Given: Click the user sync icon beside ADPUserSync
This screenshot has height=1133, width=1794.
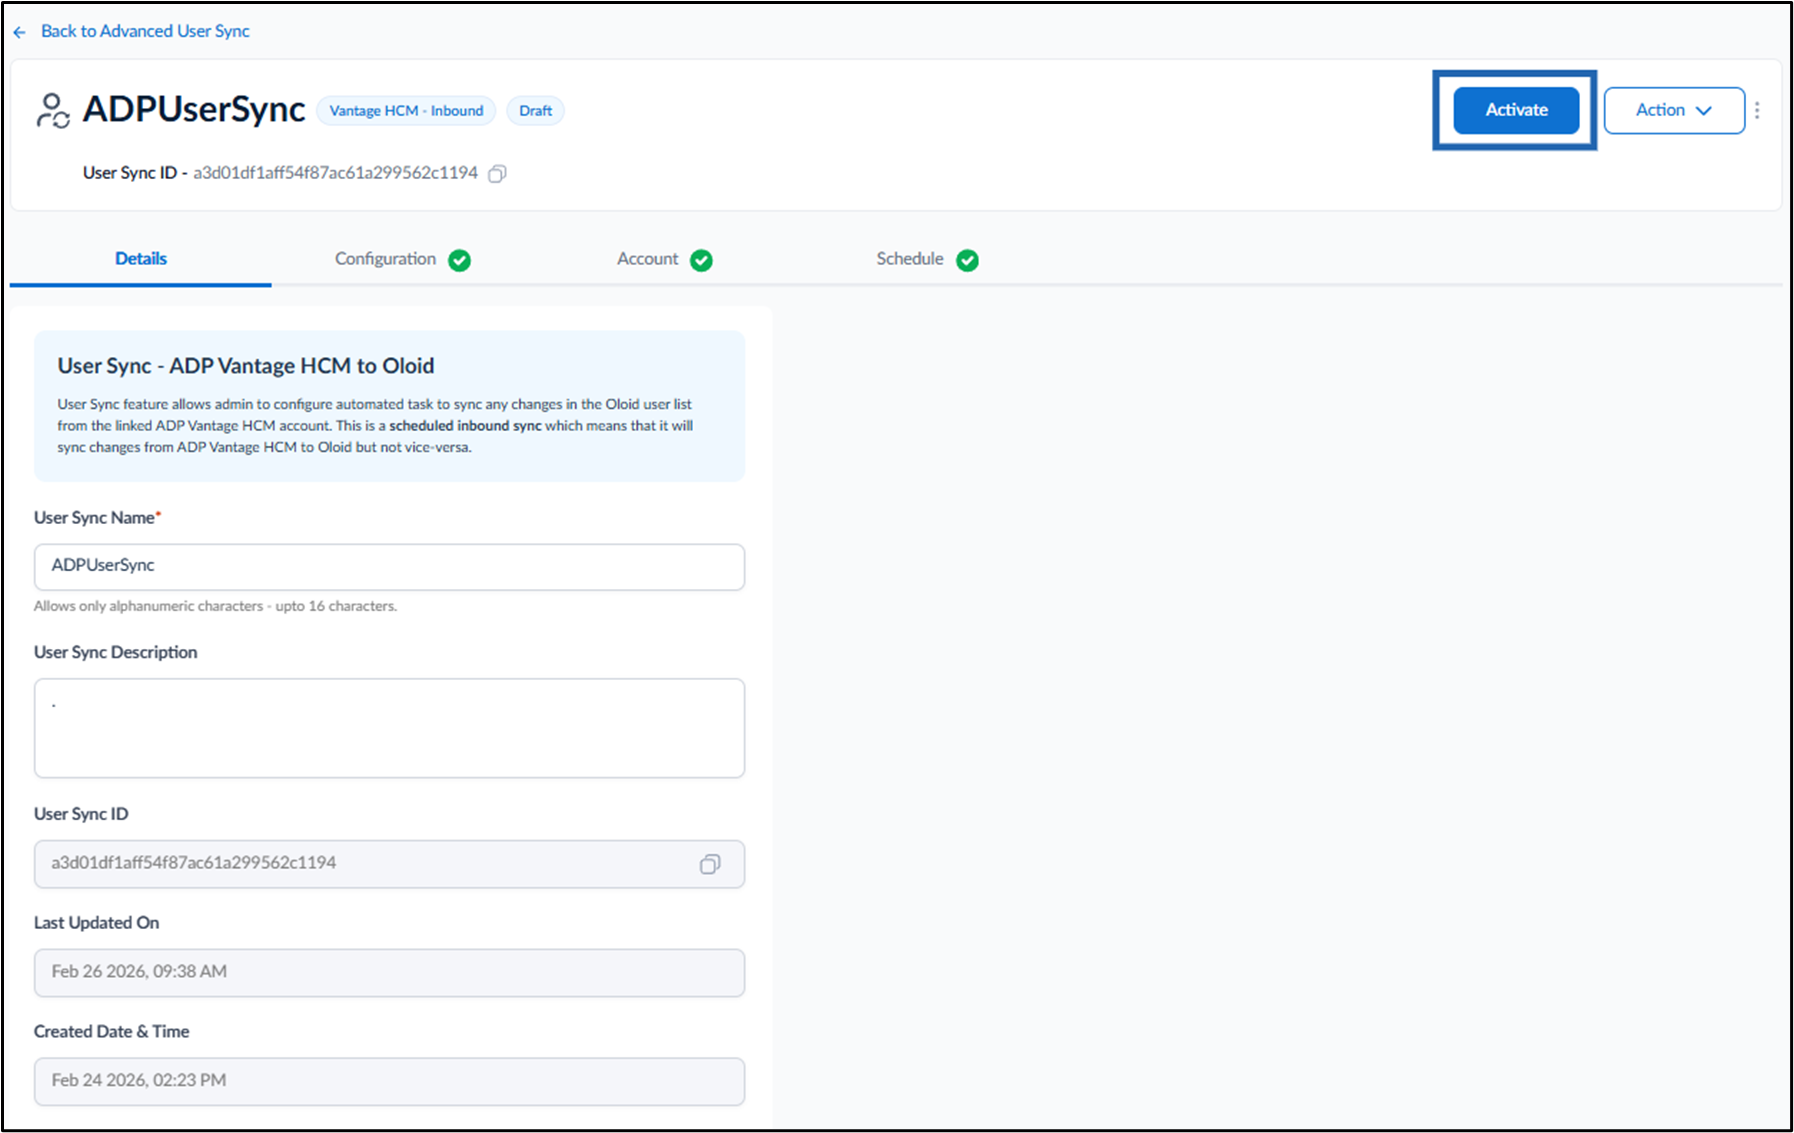Looking at the screenshot, I should 52,110.
